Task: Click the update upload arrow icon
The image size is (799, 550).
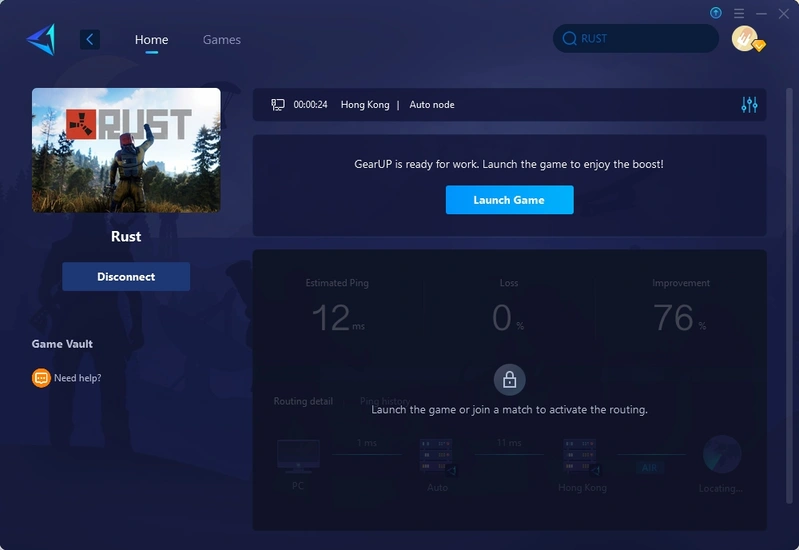Action: click(x=716, y=13)
